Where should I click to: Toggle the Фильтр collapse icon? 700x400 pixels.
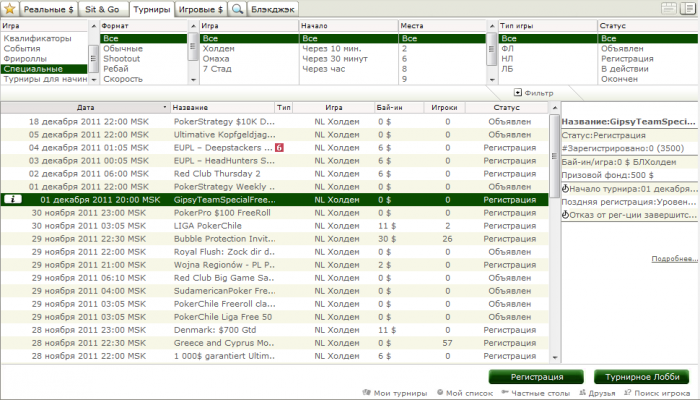point(517,92)
